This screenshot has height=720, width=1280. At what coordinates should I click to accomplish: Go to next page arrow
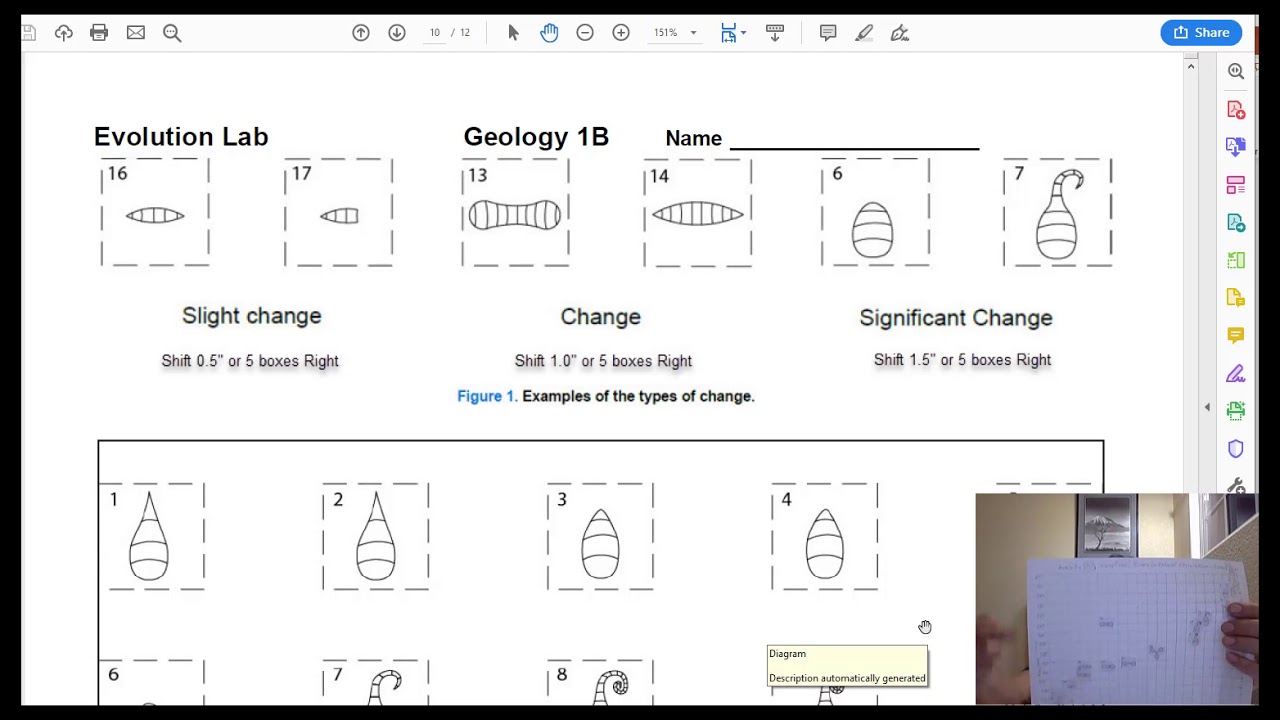(x=397, y=33)
